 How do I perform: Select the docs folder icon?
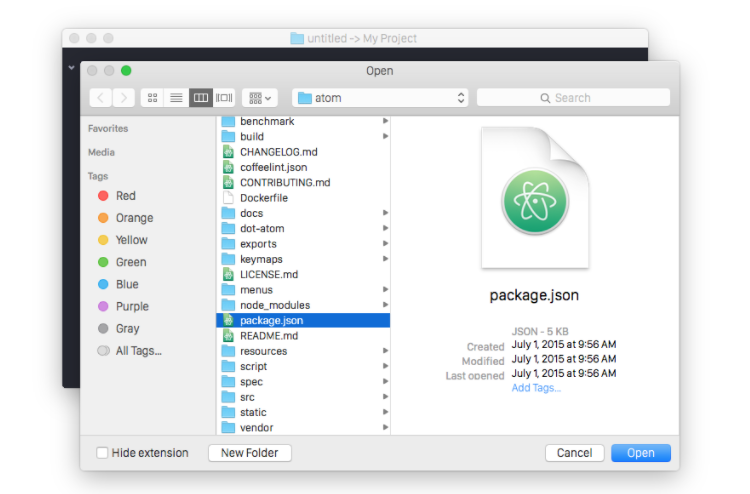click(228, 213)
